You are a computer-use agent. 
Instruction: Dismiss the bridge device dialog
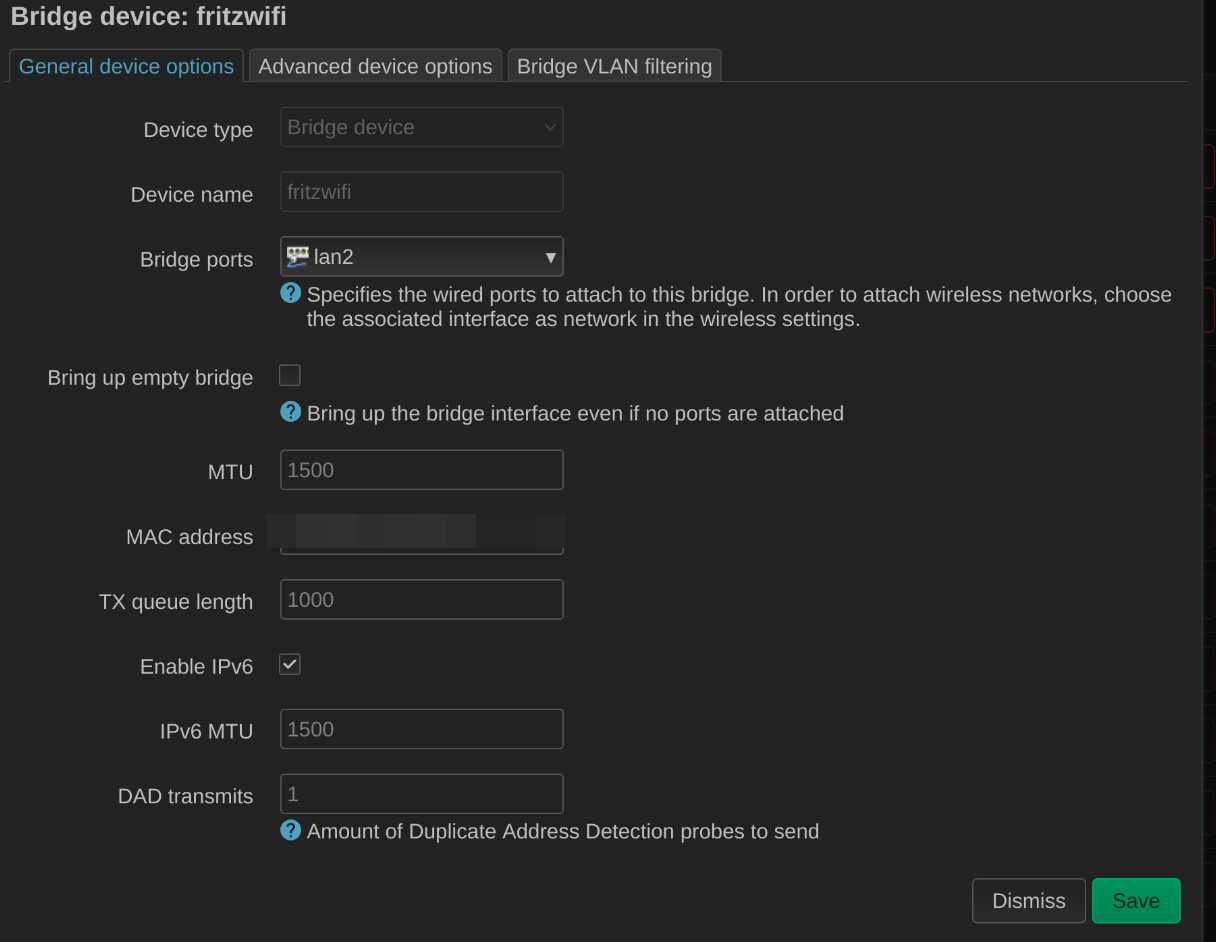tap(1028, 901)
